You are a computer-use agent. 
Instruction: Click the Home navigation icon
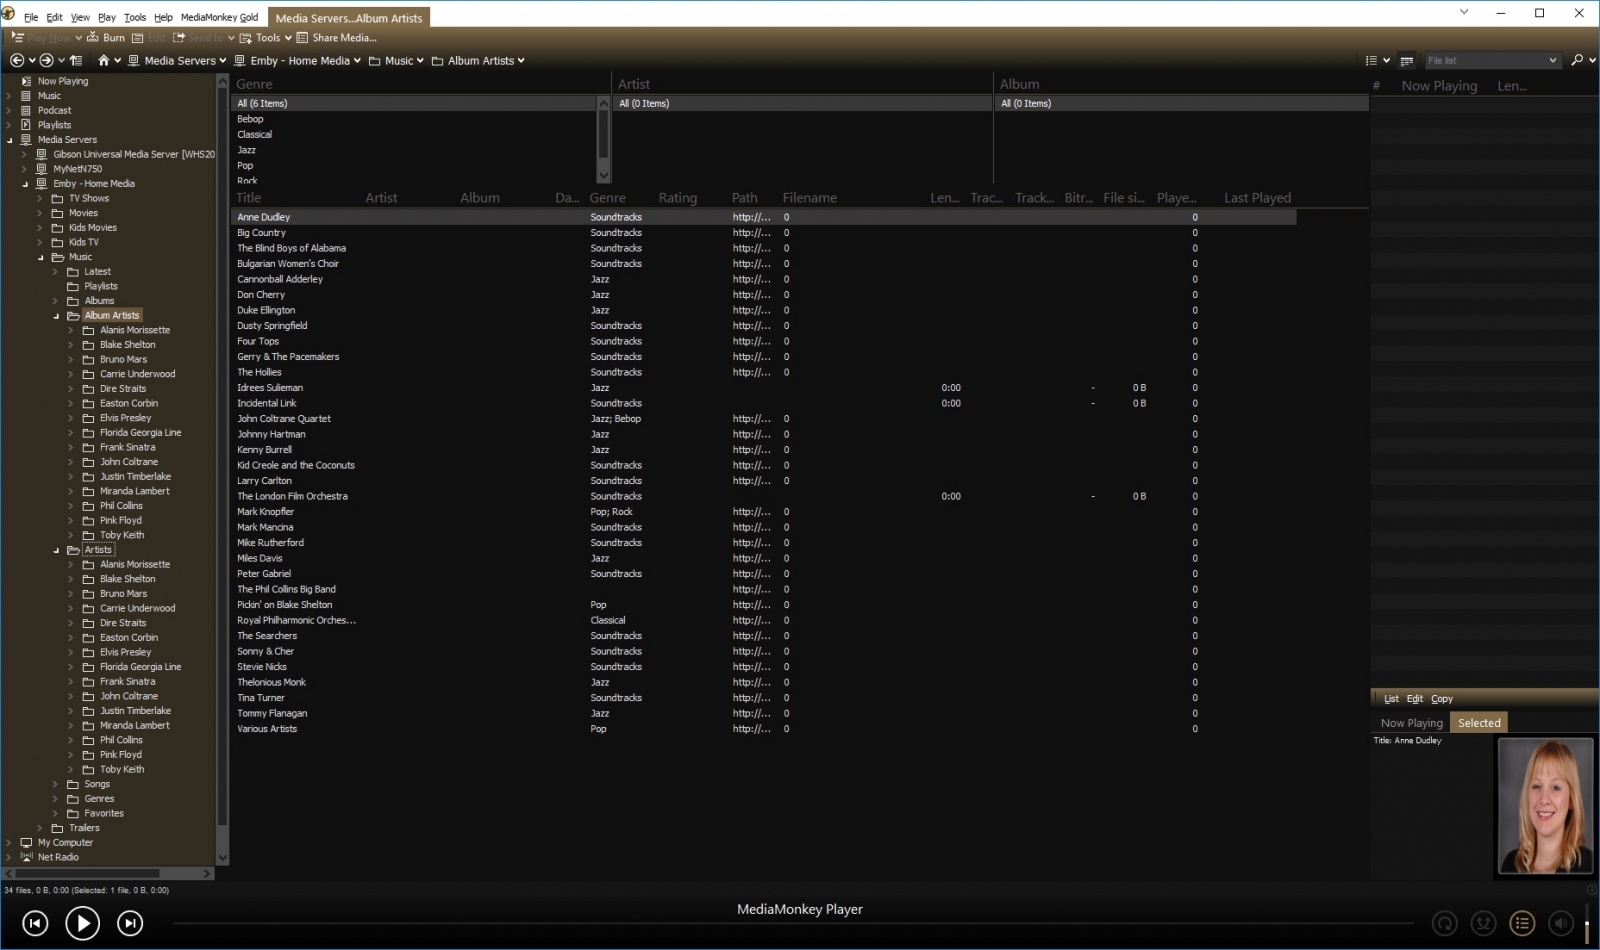[x=103, y=60]
